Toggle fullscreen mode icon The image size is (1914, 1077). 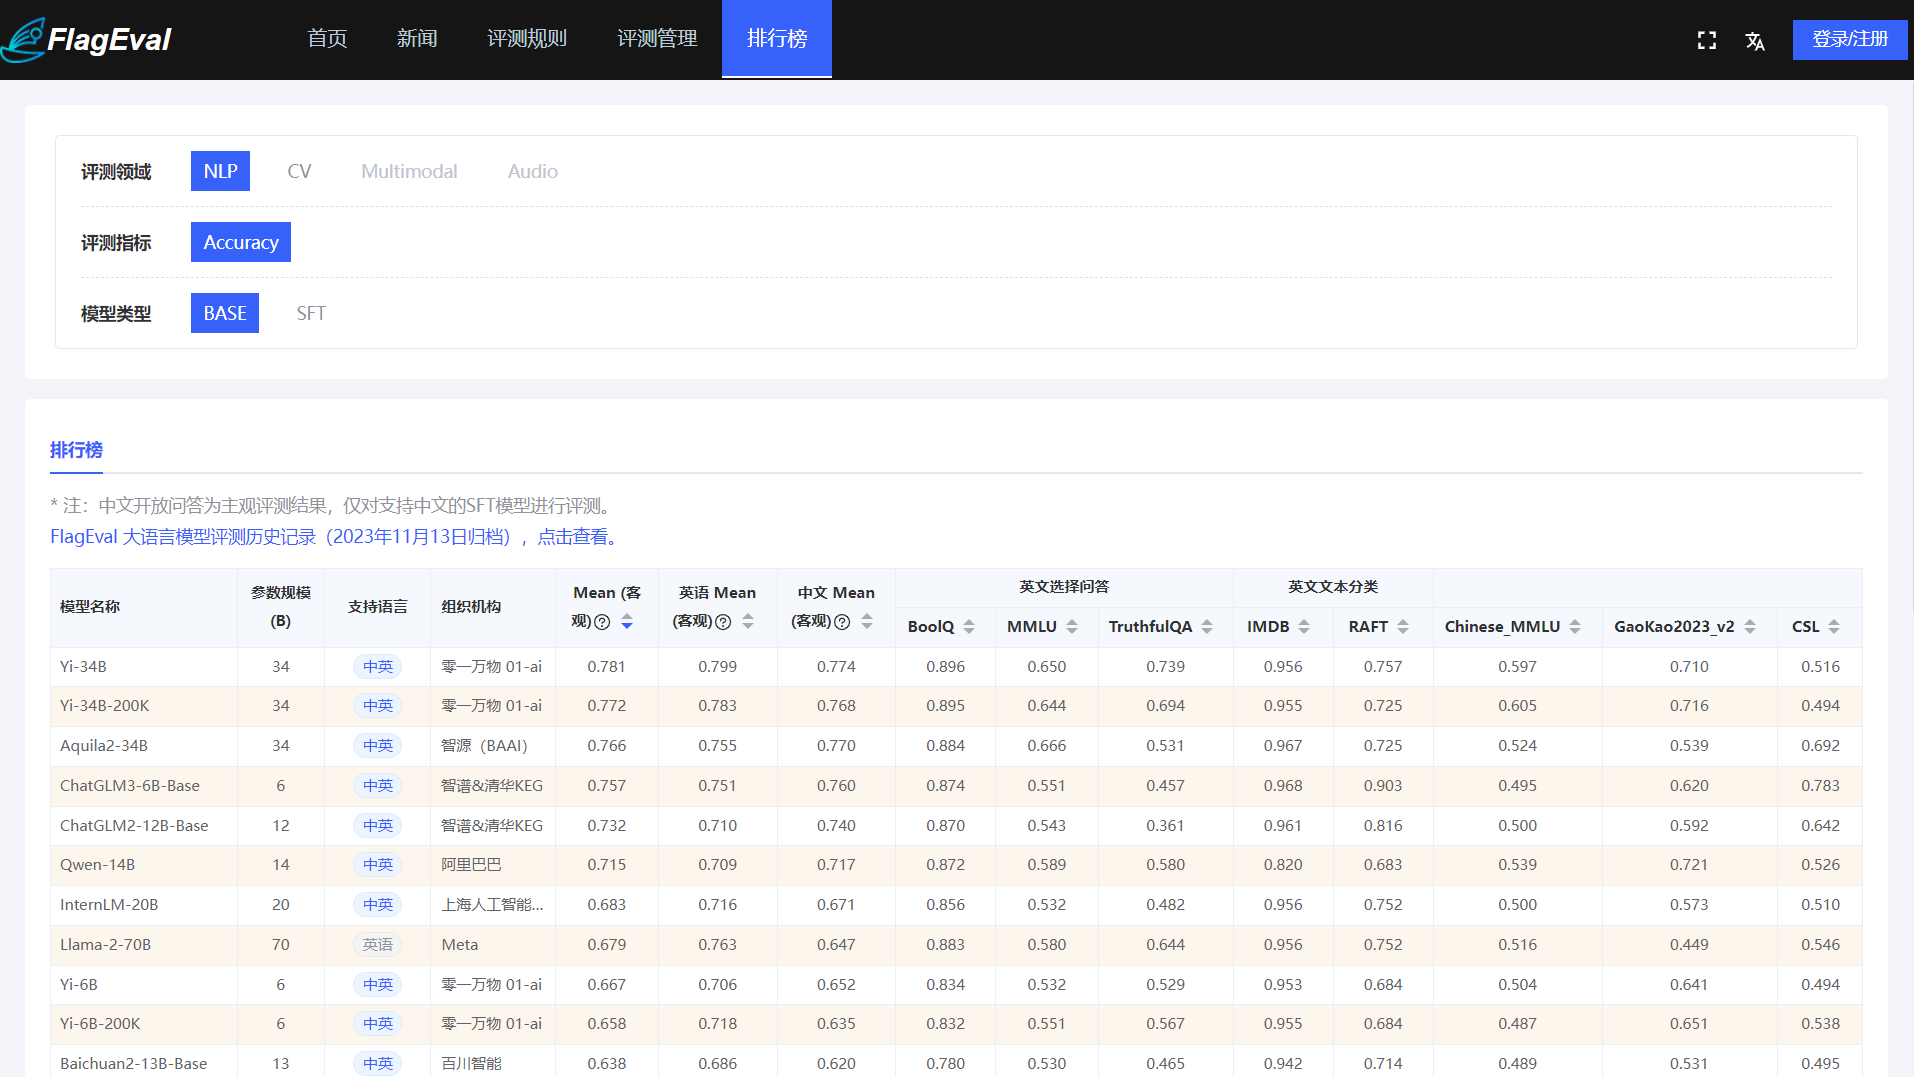click(x=1707, y=40)
